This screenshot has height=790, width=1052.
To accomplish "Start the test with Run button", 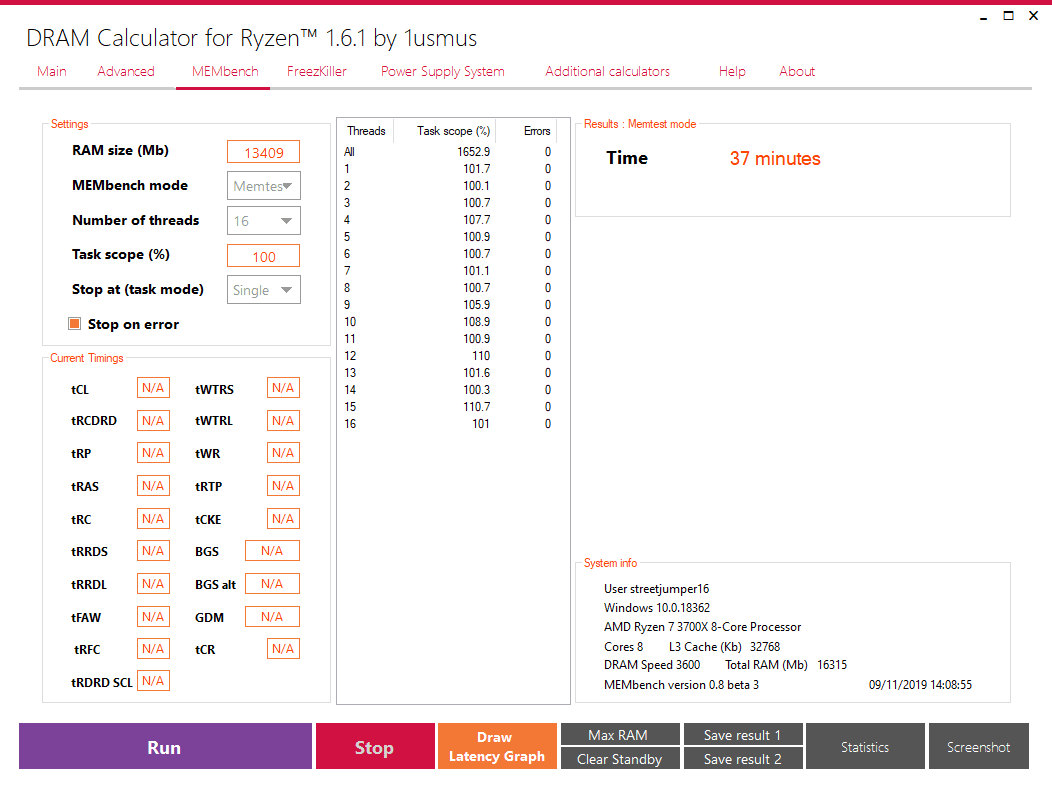I will pos(165,746).
